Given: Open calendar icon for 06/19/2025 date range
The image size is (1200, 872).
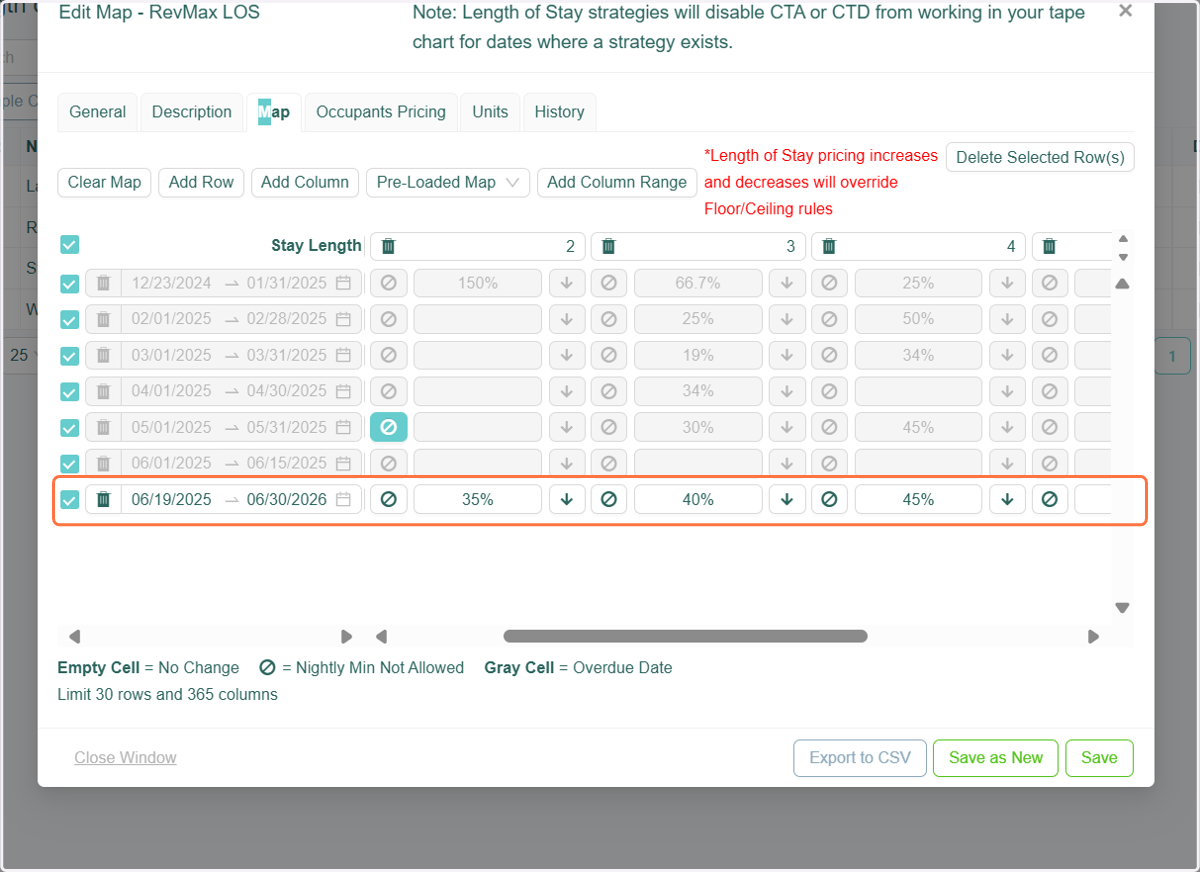Looking at the screenshot, I should click(x=343, y=499).
